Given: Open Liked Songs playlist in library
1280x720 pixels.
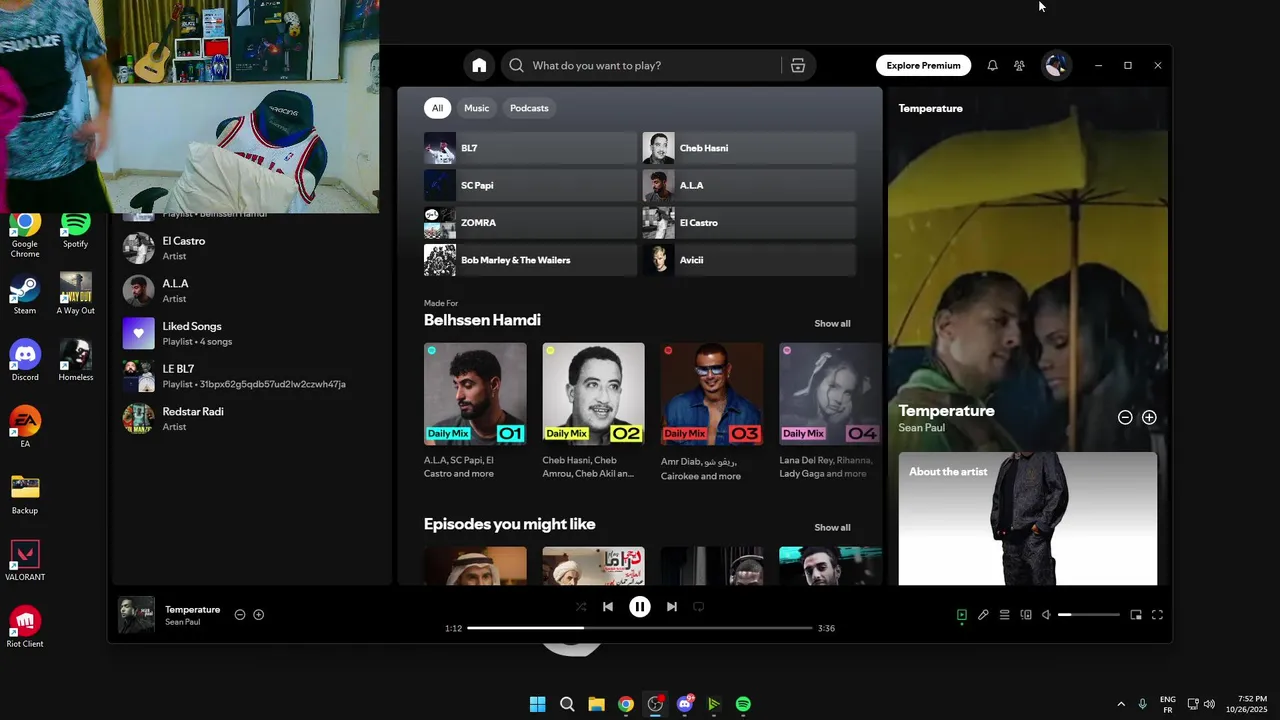Looking at the screenshot, I should coord(252,333).
